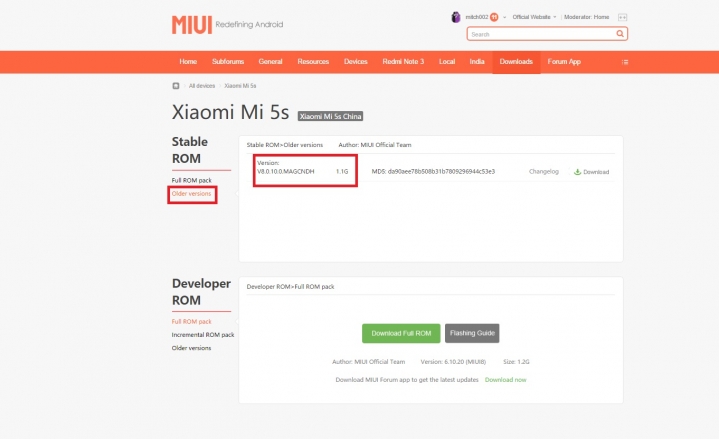719x439 pixels.
Task: Open the India menu item
Action: (x=477, y=61)
